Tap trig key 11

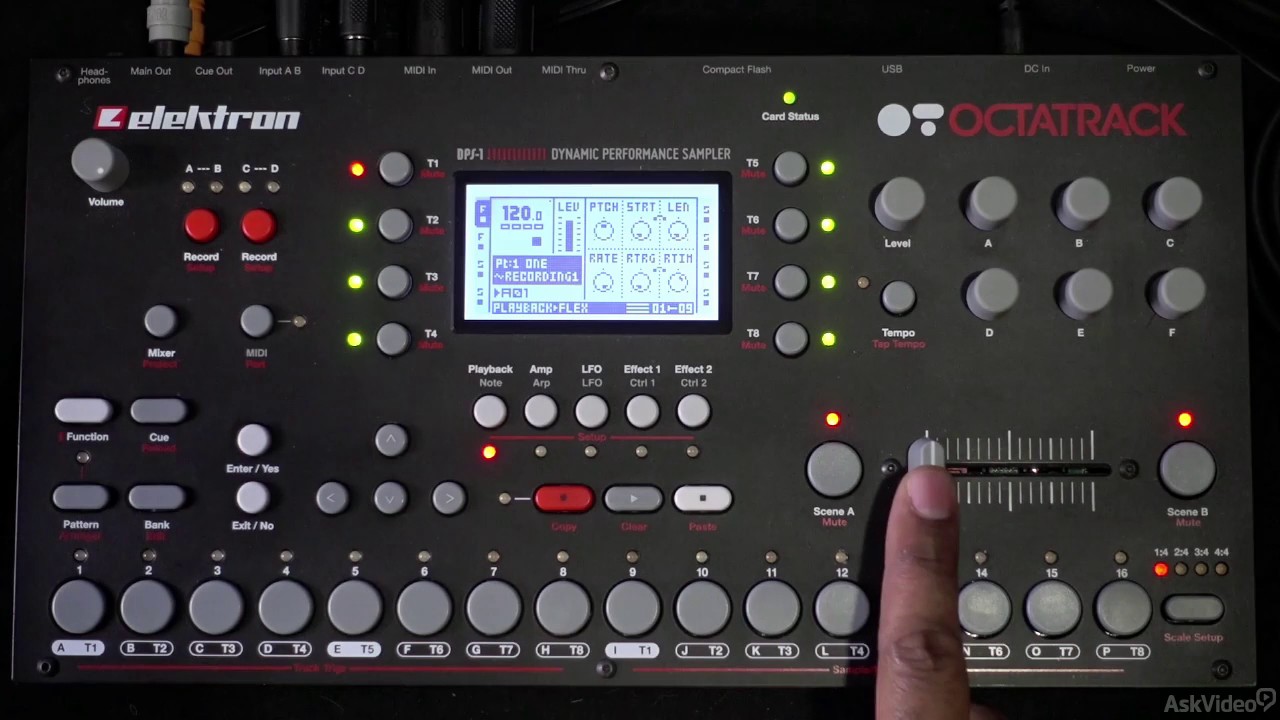click(772, 607)
